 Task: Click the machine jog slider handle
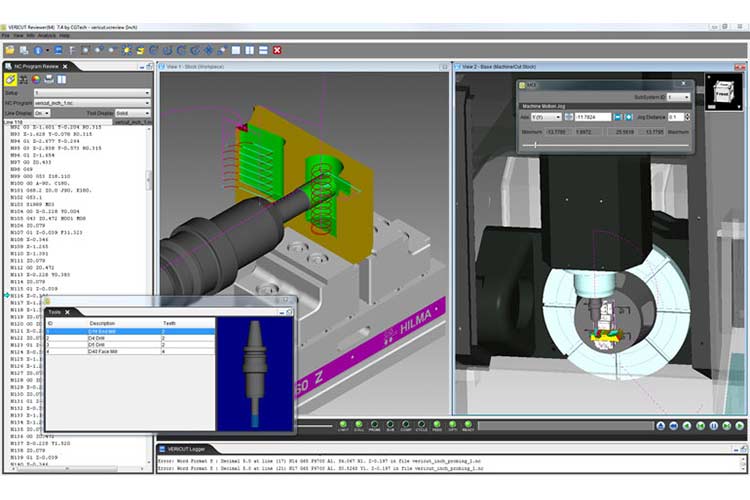(x=535, y=145)
